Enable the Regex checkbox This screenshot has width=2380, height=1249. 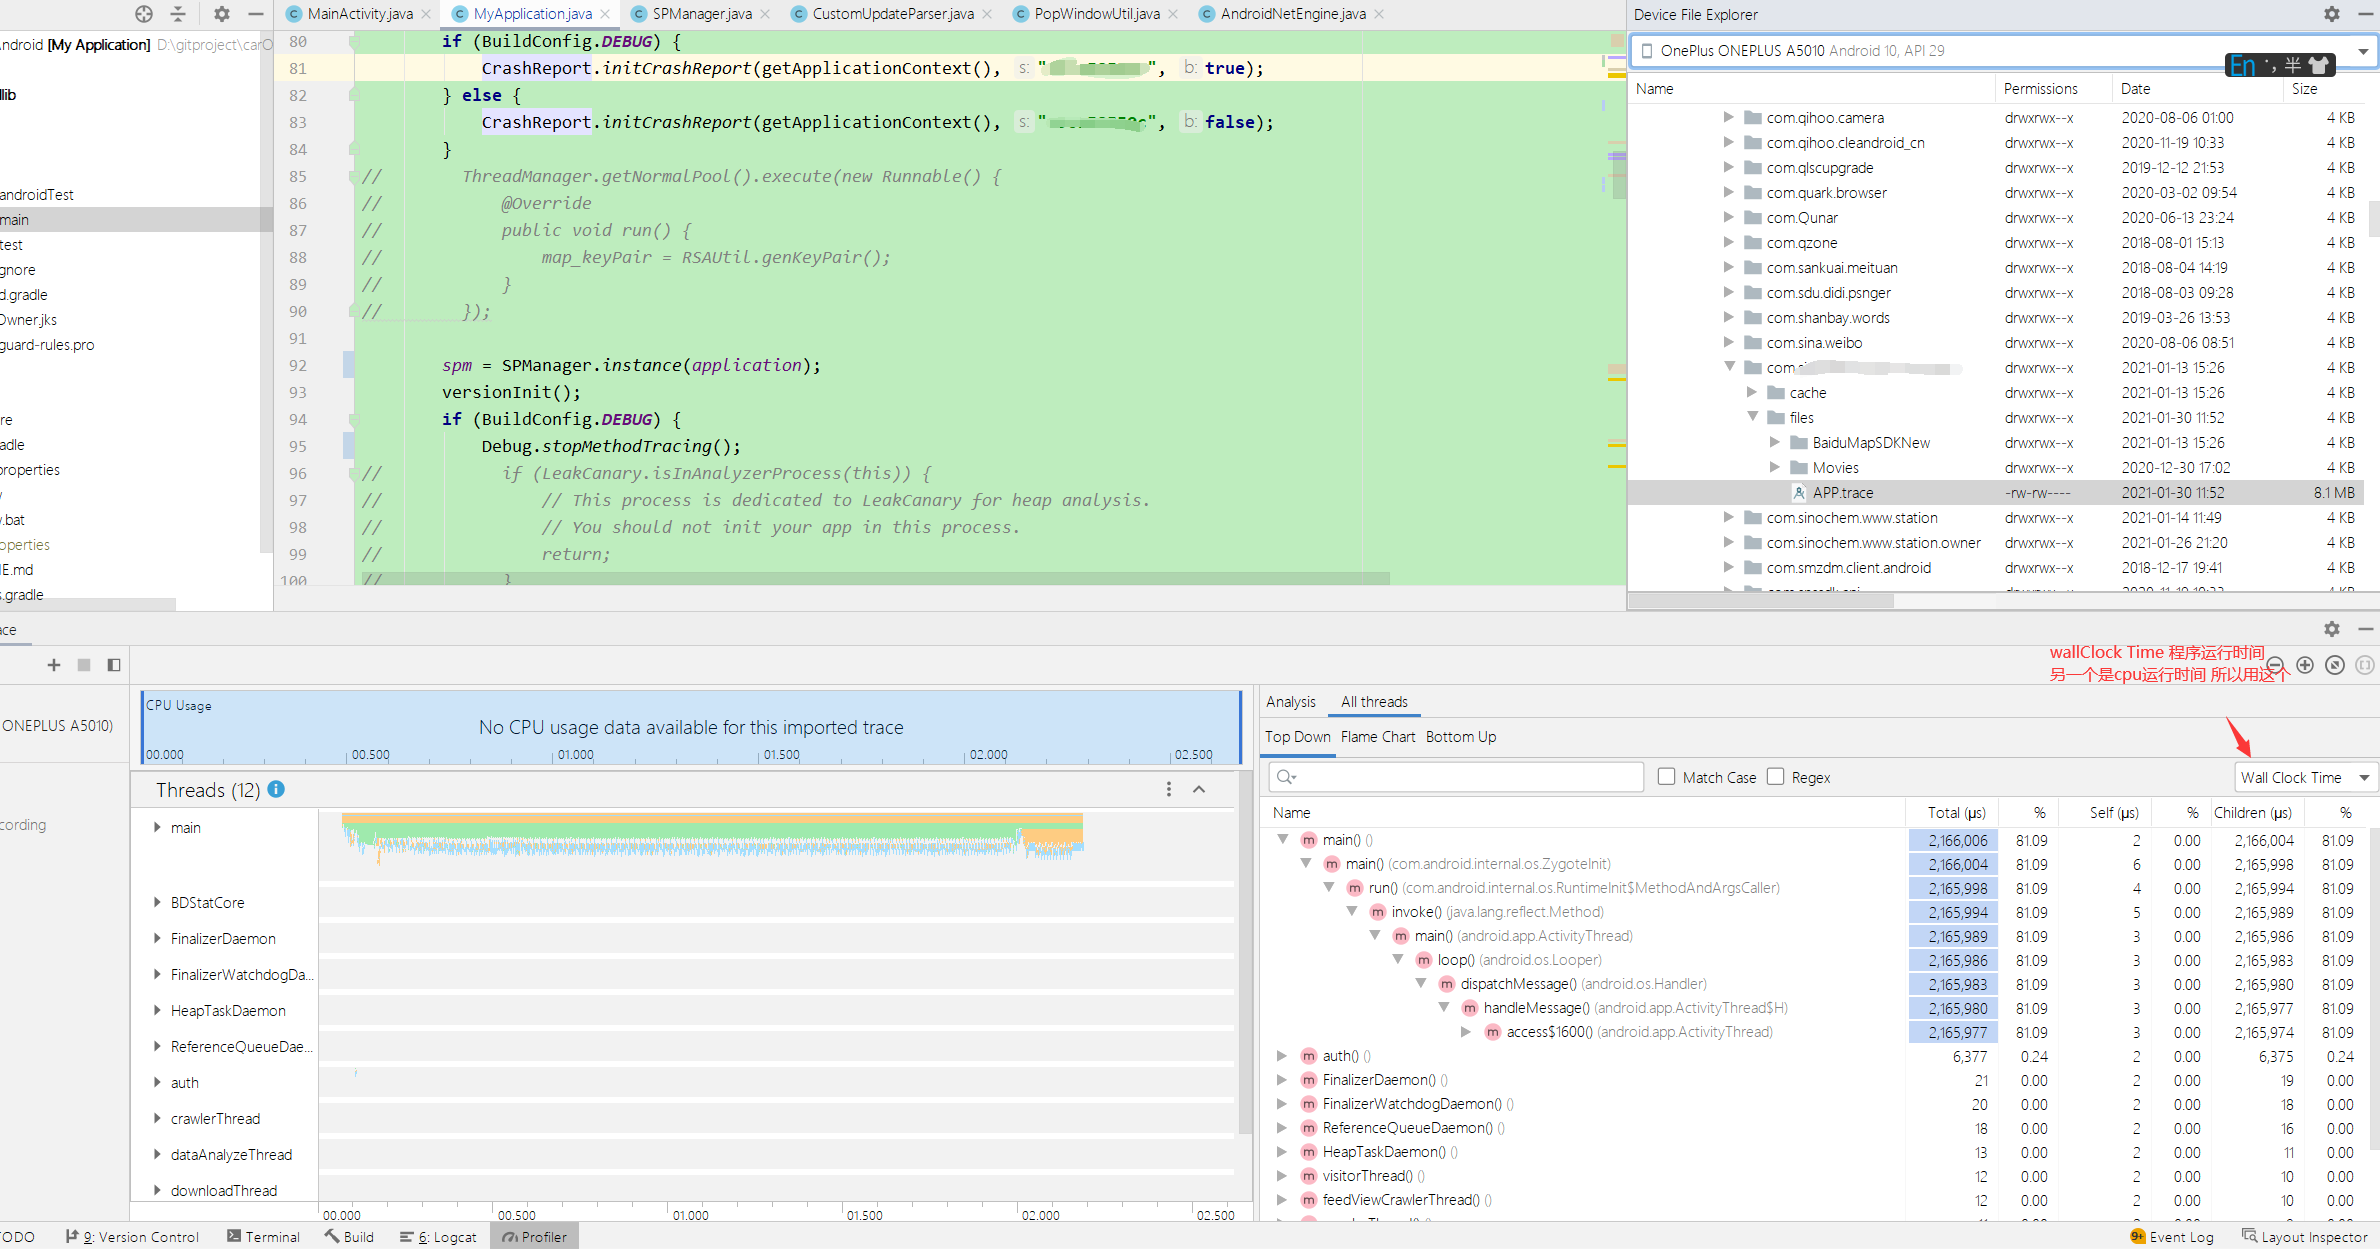[1775, 777]
